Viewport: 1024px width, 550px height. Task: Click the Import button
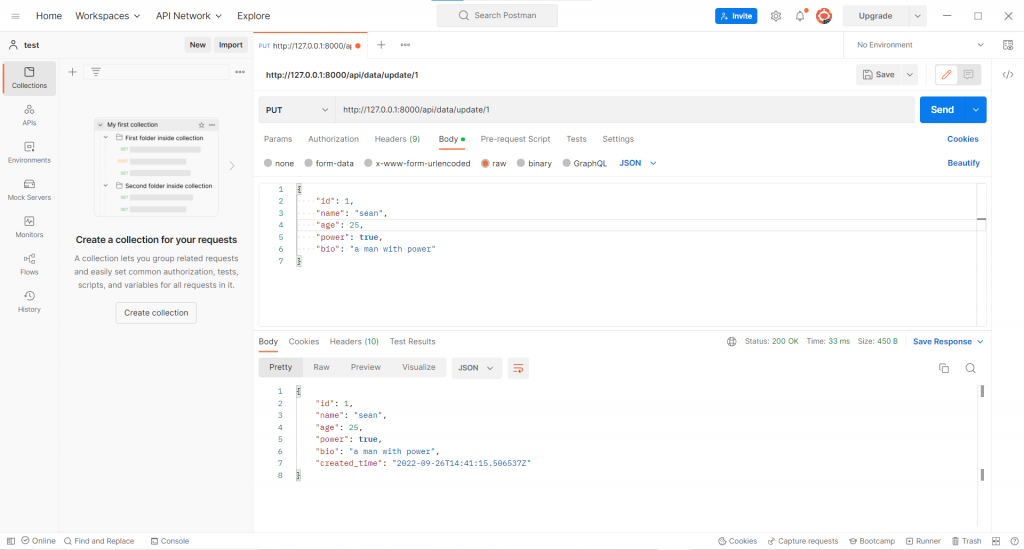[x=231, y=45]
